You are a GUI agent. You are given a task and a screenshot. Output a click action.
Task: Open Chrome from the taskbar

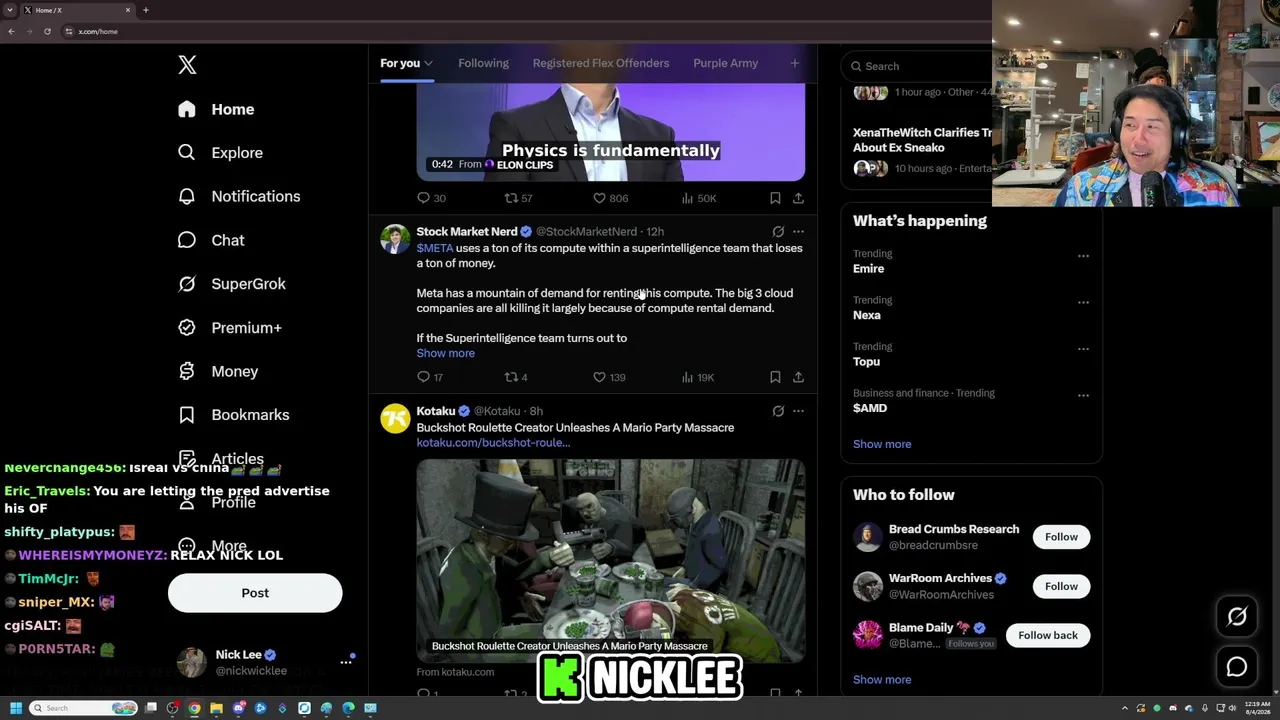click(x=194, y=708)
